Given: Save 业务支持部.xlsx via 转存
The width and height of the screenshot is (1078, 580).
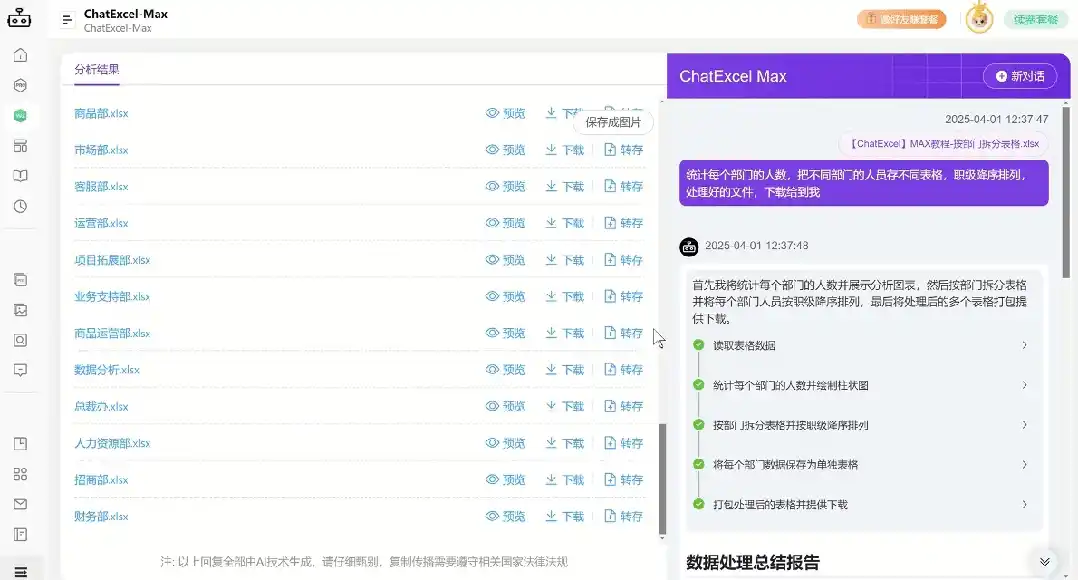Looking at the screenshot, I should (x=624, y=296).
